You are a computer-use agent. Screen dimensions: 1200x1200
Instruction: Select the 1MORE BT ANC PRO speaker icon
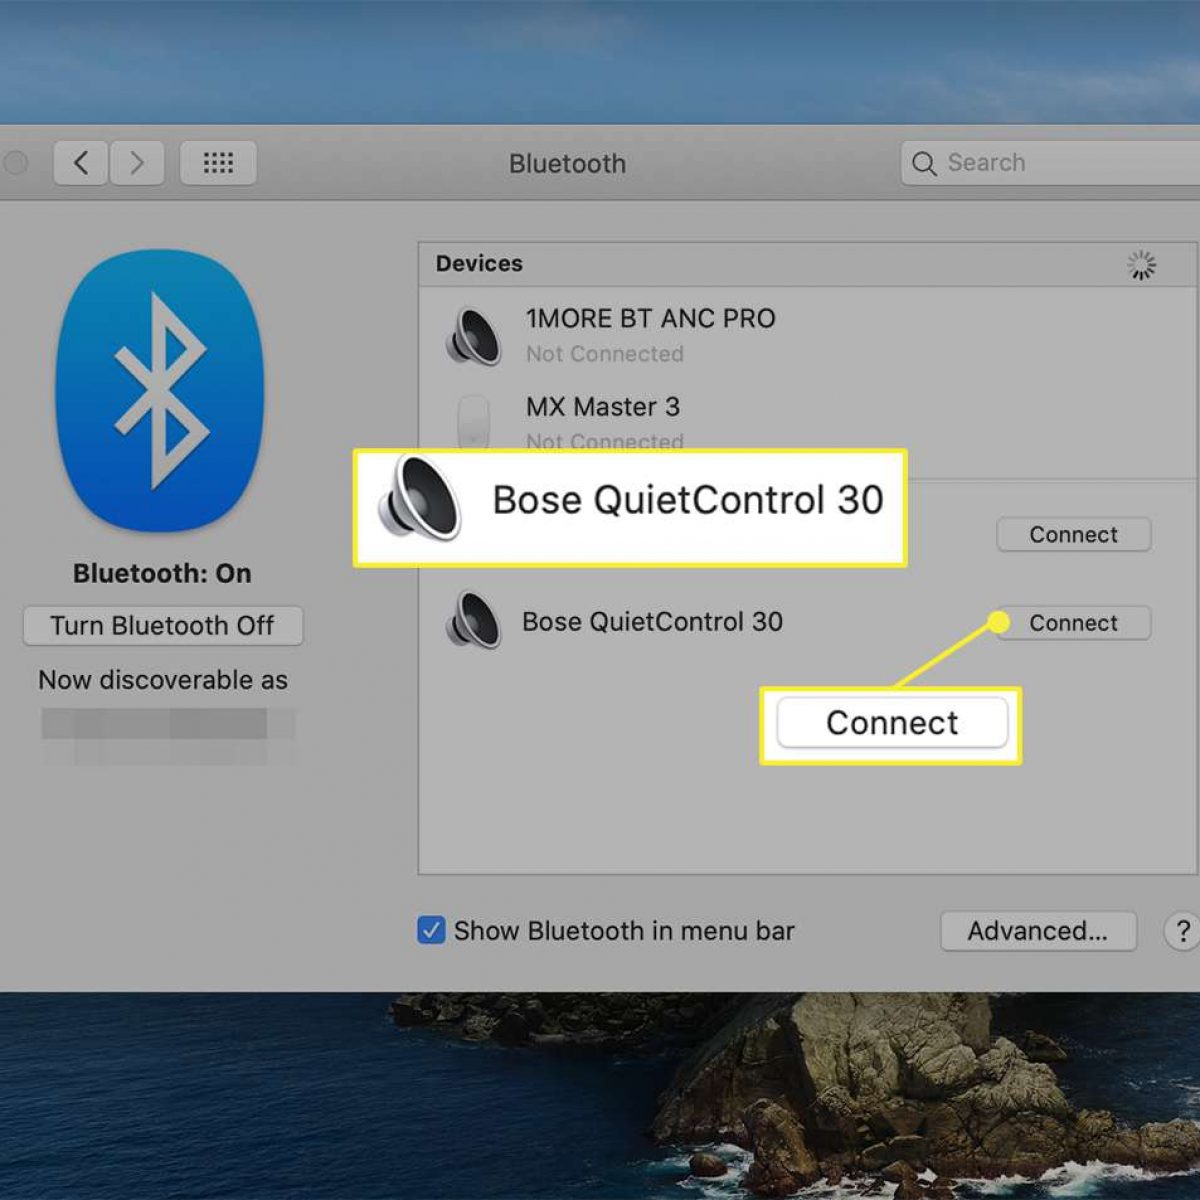coord(473,336)
